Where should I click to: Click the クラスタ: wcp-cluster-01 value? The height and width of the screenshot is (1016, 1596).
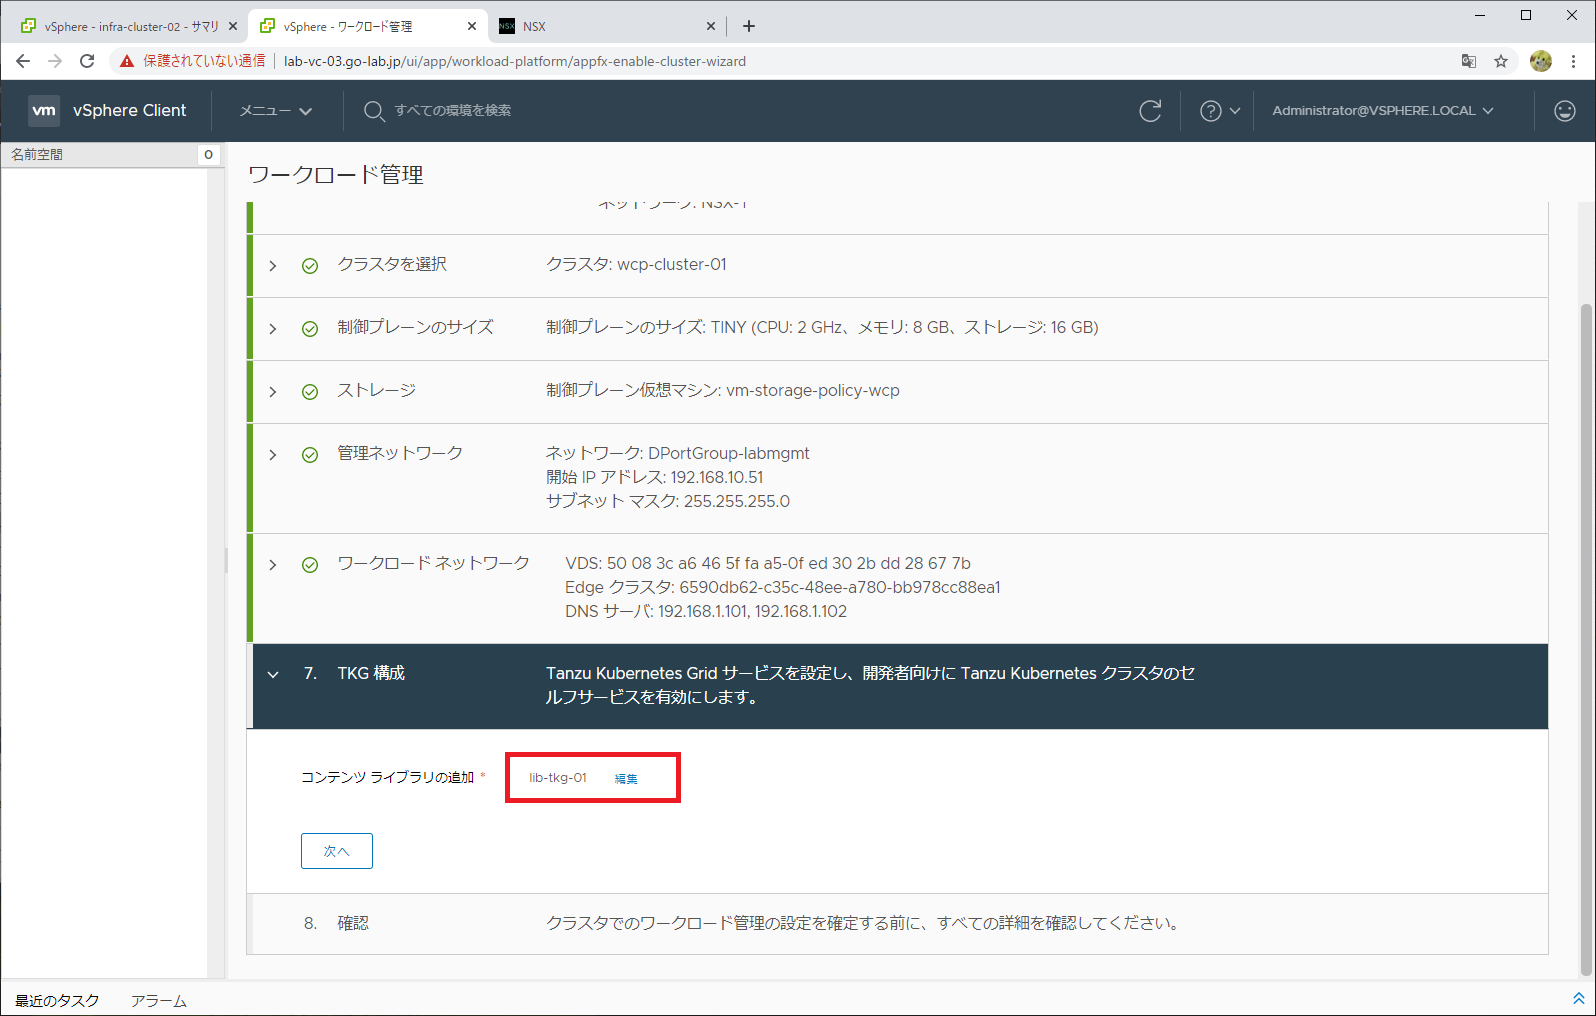coord(636,264)
